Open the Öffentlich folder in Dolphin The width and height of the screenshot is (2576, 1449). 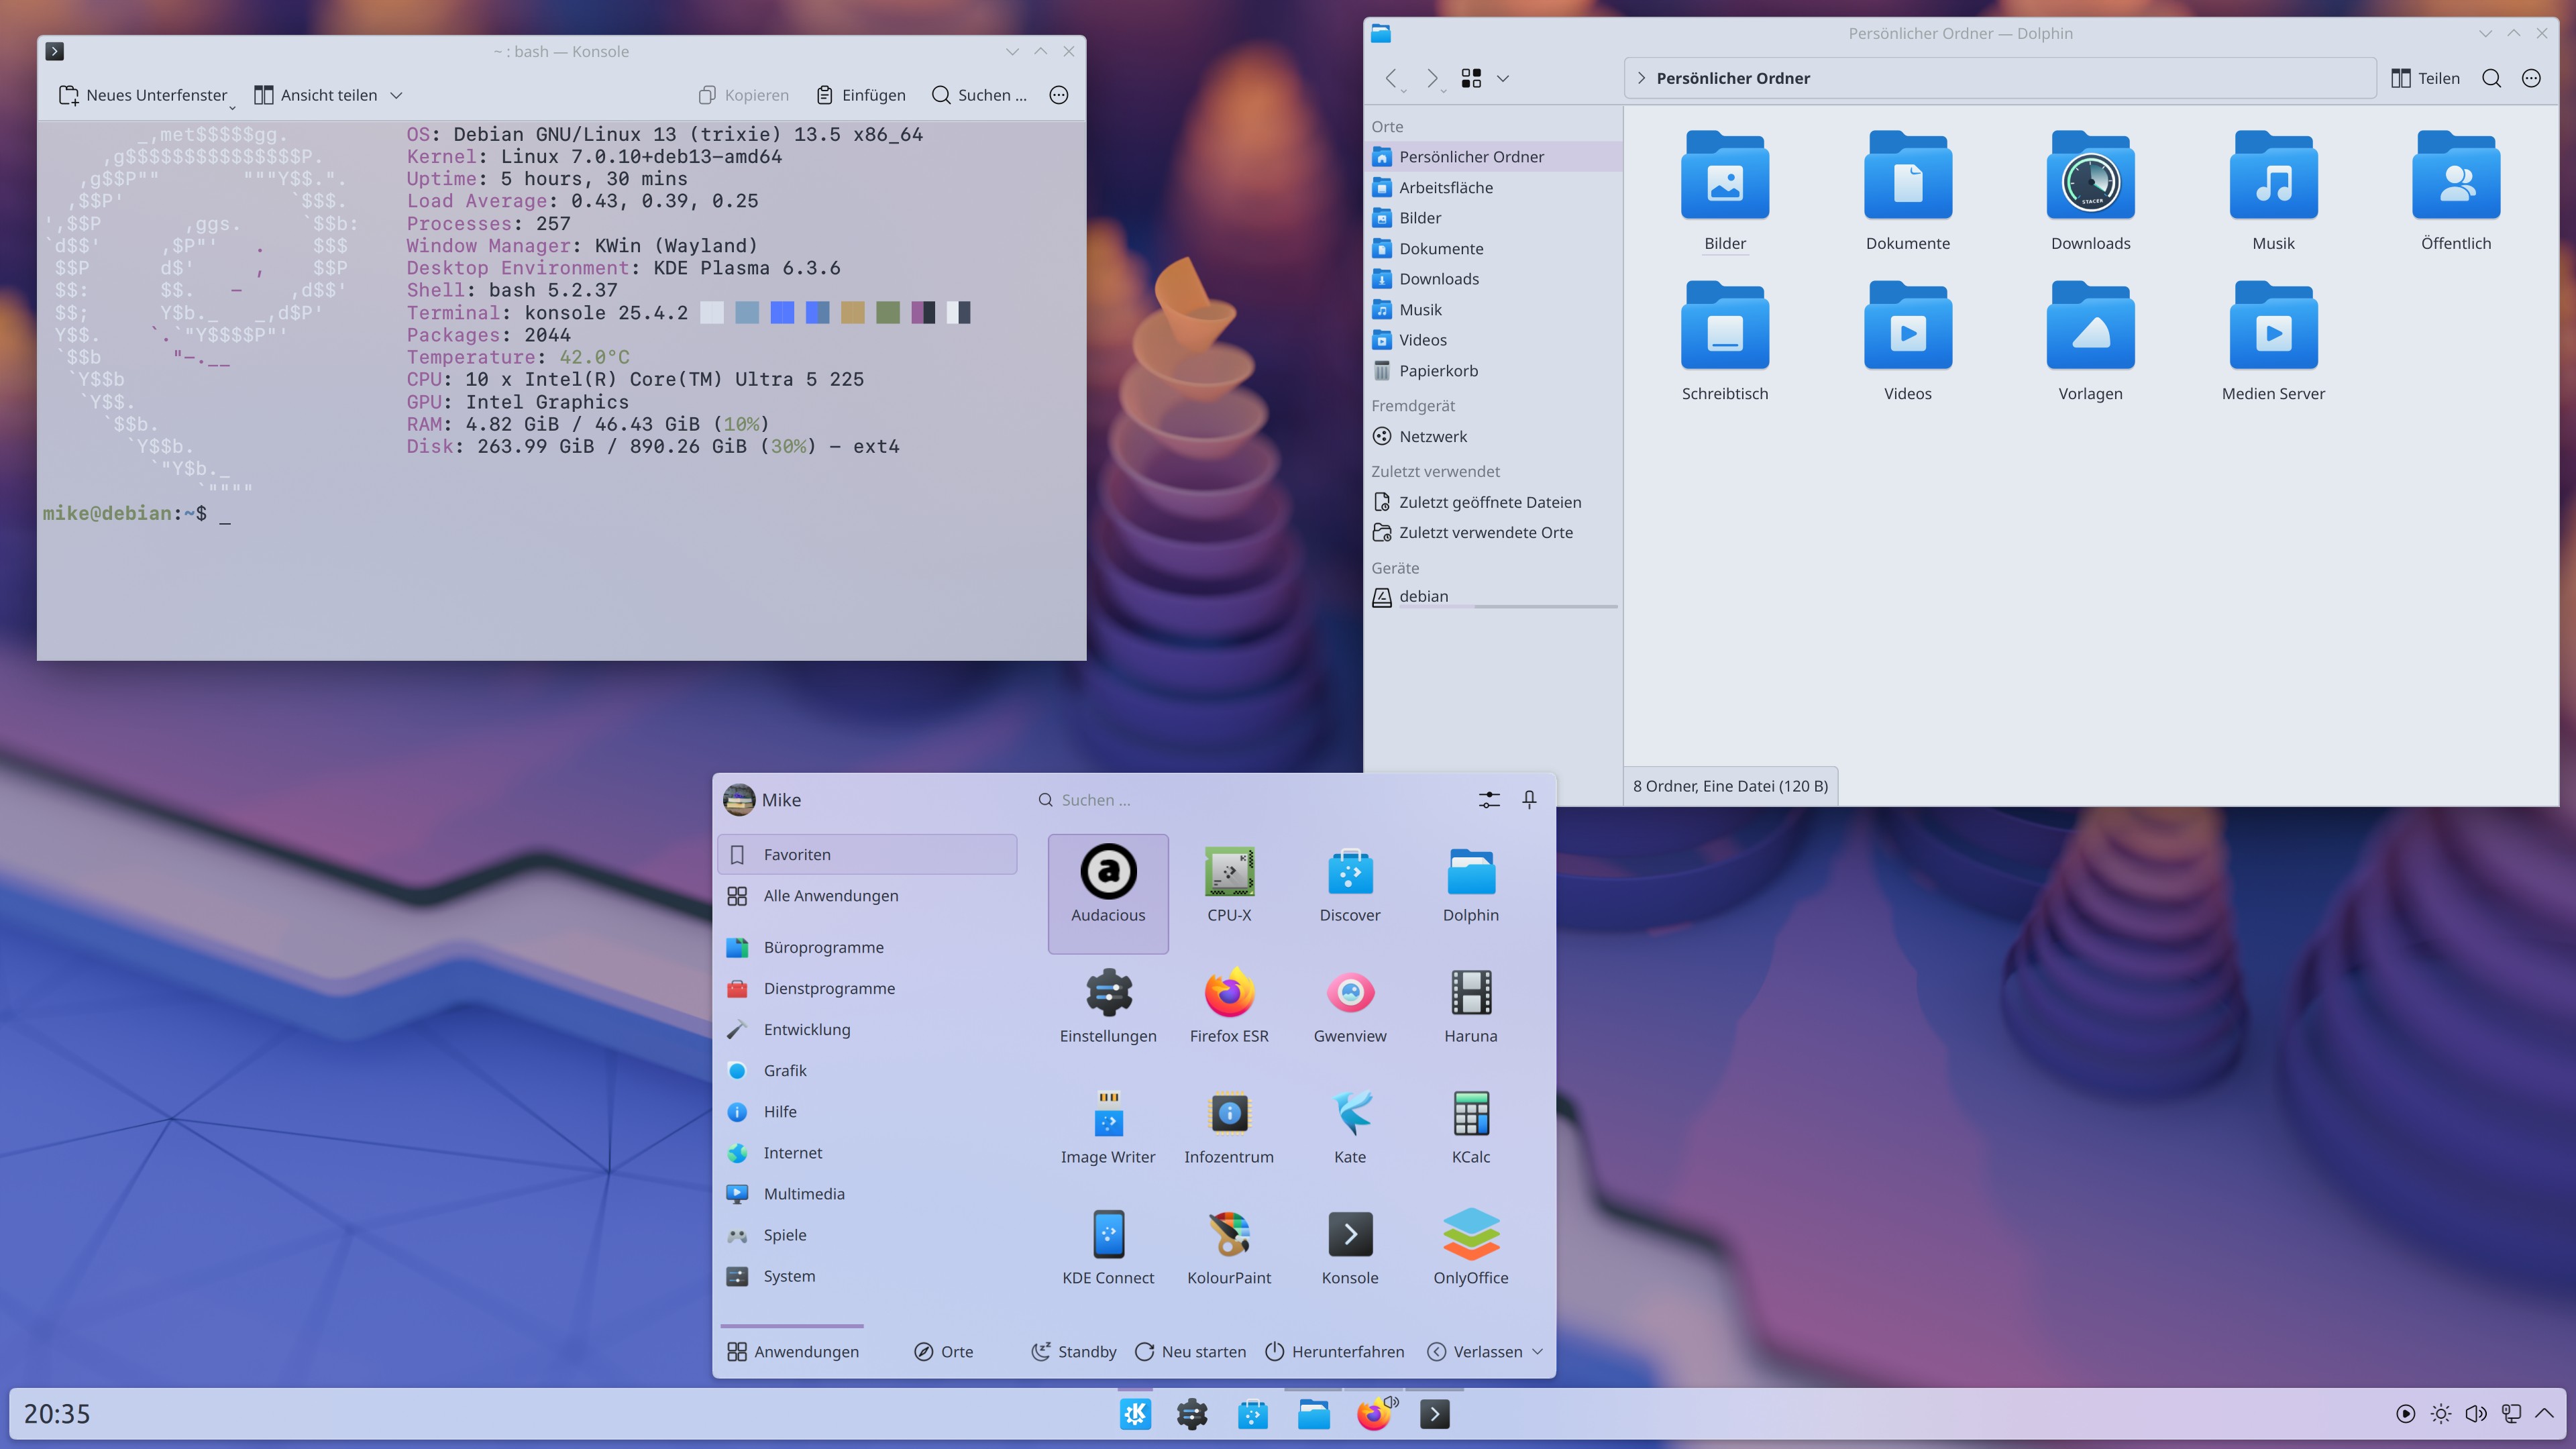click(2456, 191)
